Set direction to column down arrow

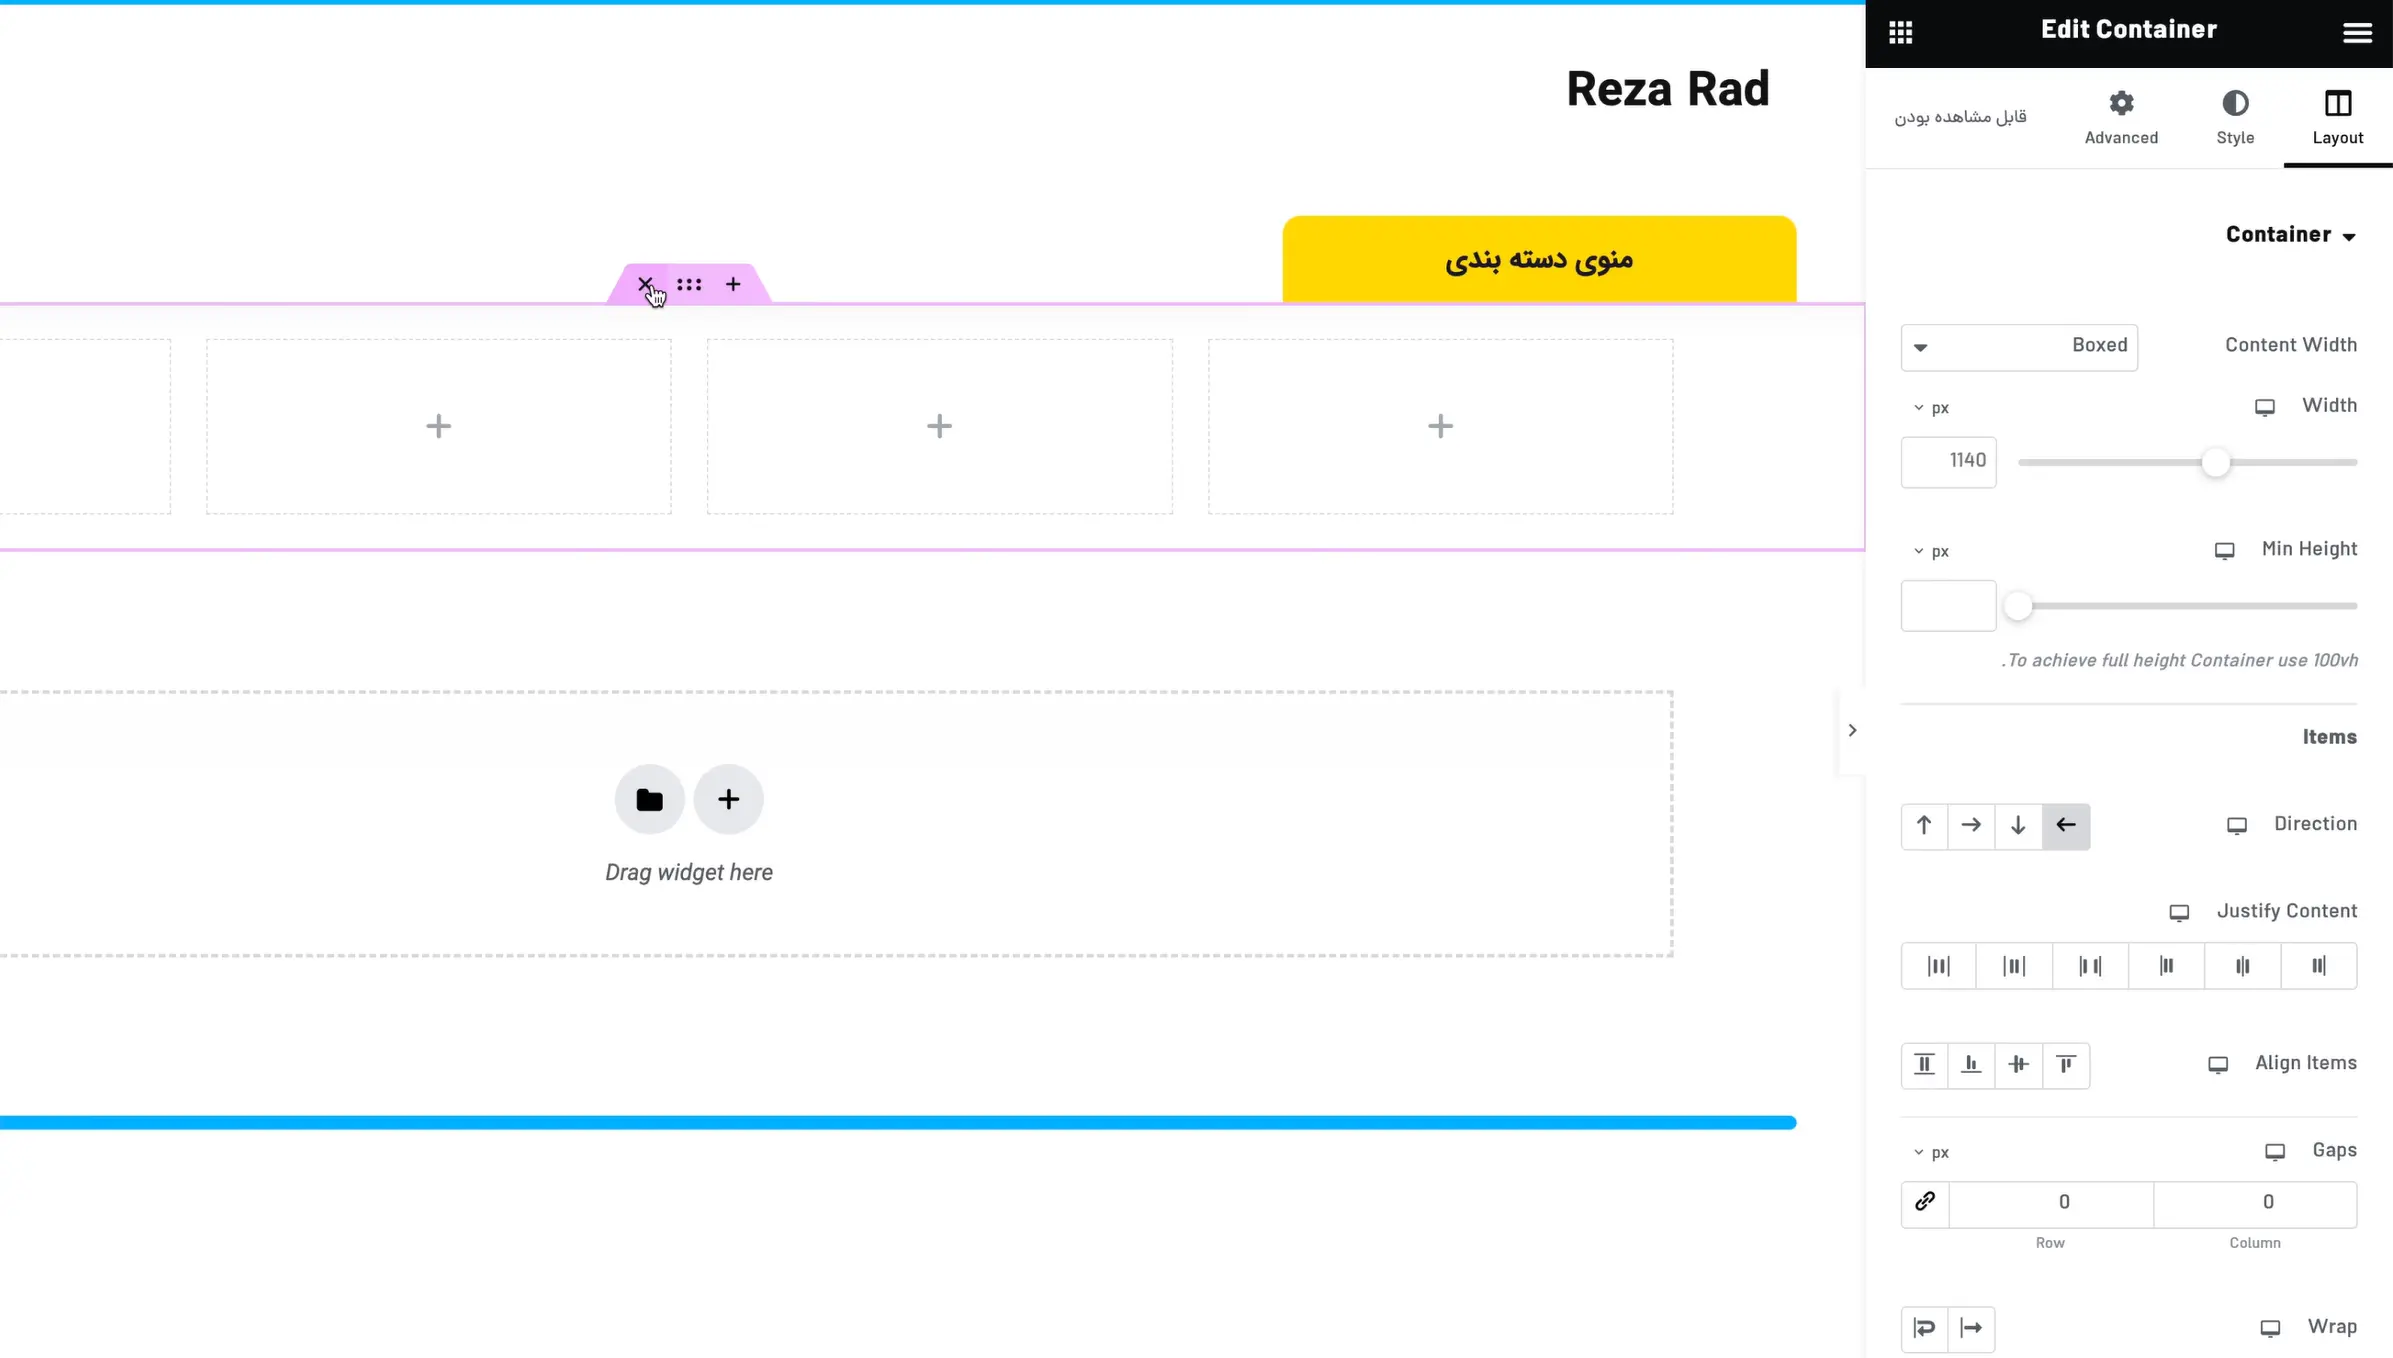click(x=2018, y=826)
